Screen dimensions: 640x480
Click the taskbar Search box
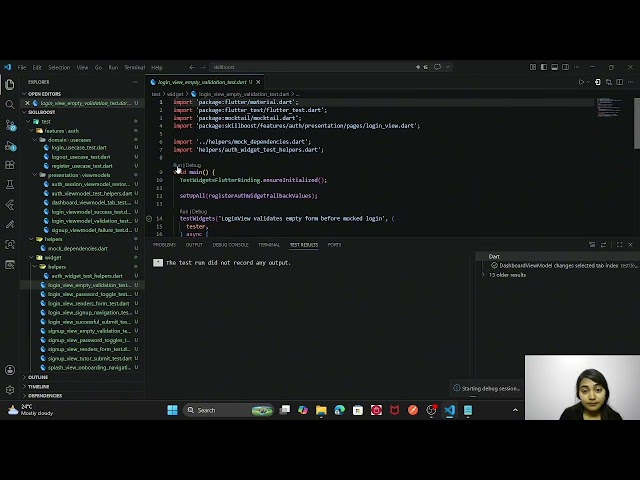(x=229, y=410)
